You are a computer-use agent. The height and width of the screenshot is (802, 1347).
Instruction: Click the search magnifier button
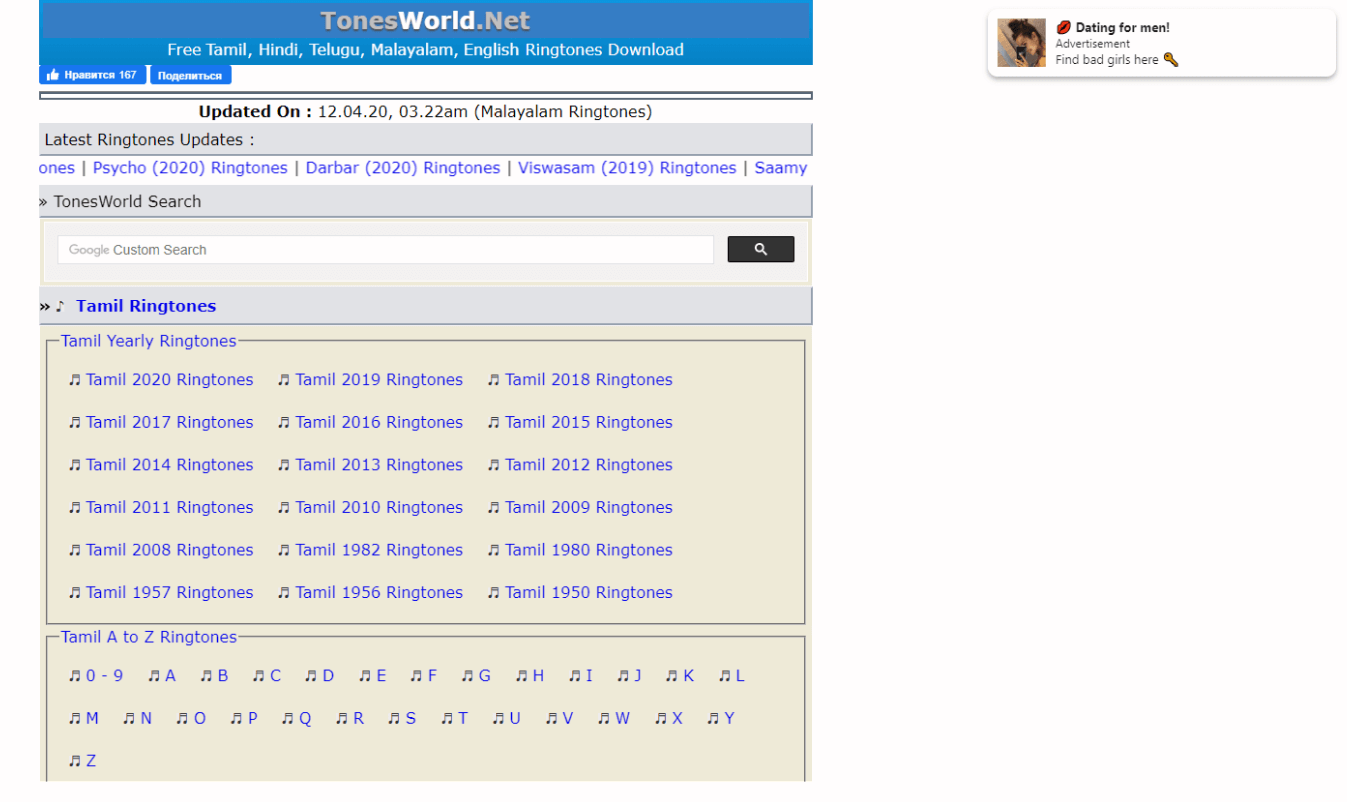pyautogui.click(x=760, y=249)
